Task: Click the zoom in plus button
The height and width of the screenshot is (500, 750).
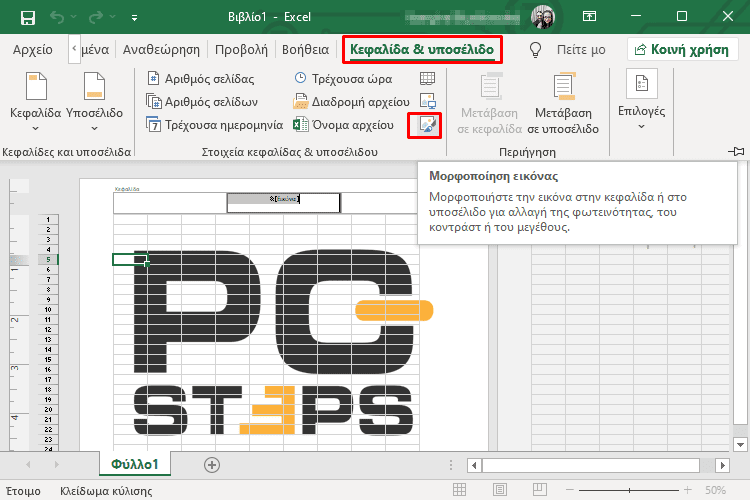Action: pyautogui.click(x=687, y=490)
